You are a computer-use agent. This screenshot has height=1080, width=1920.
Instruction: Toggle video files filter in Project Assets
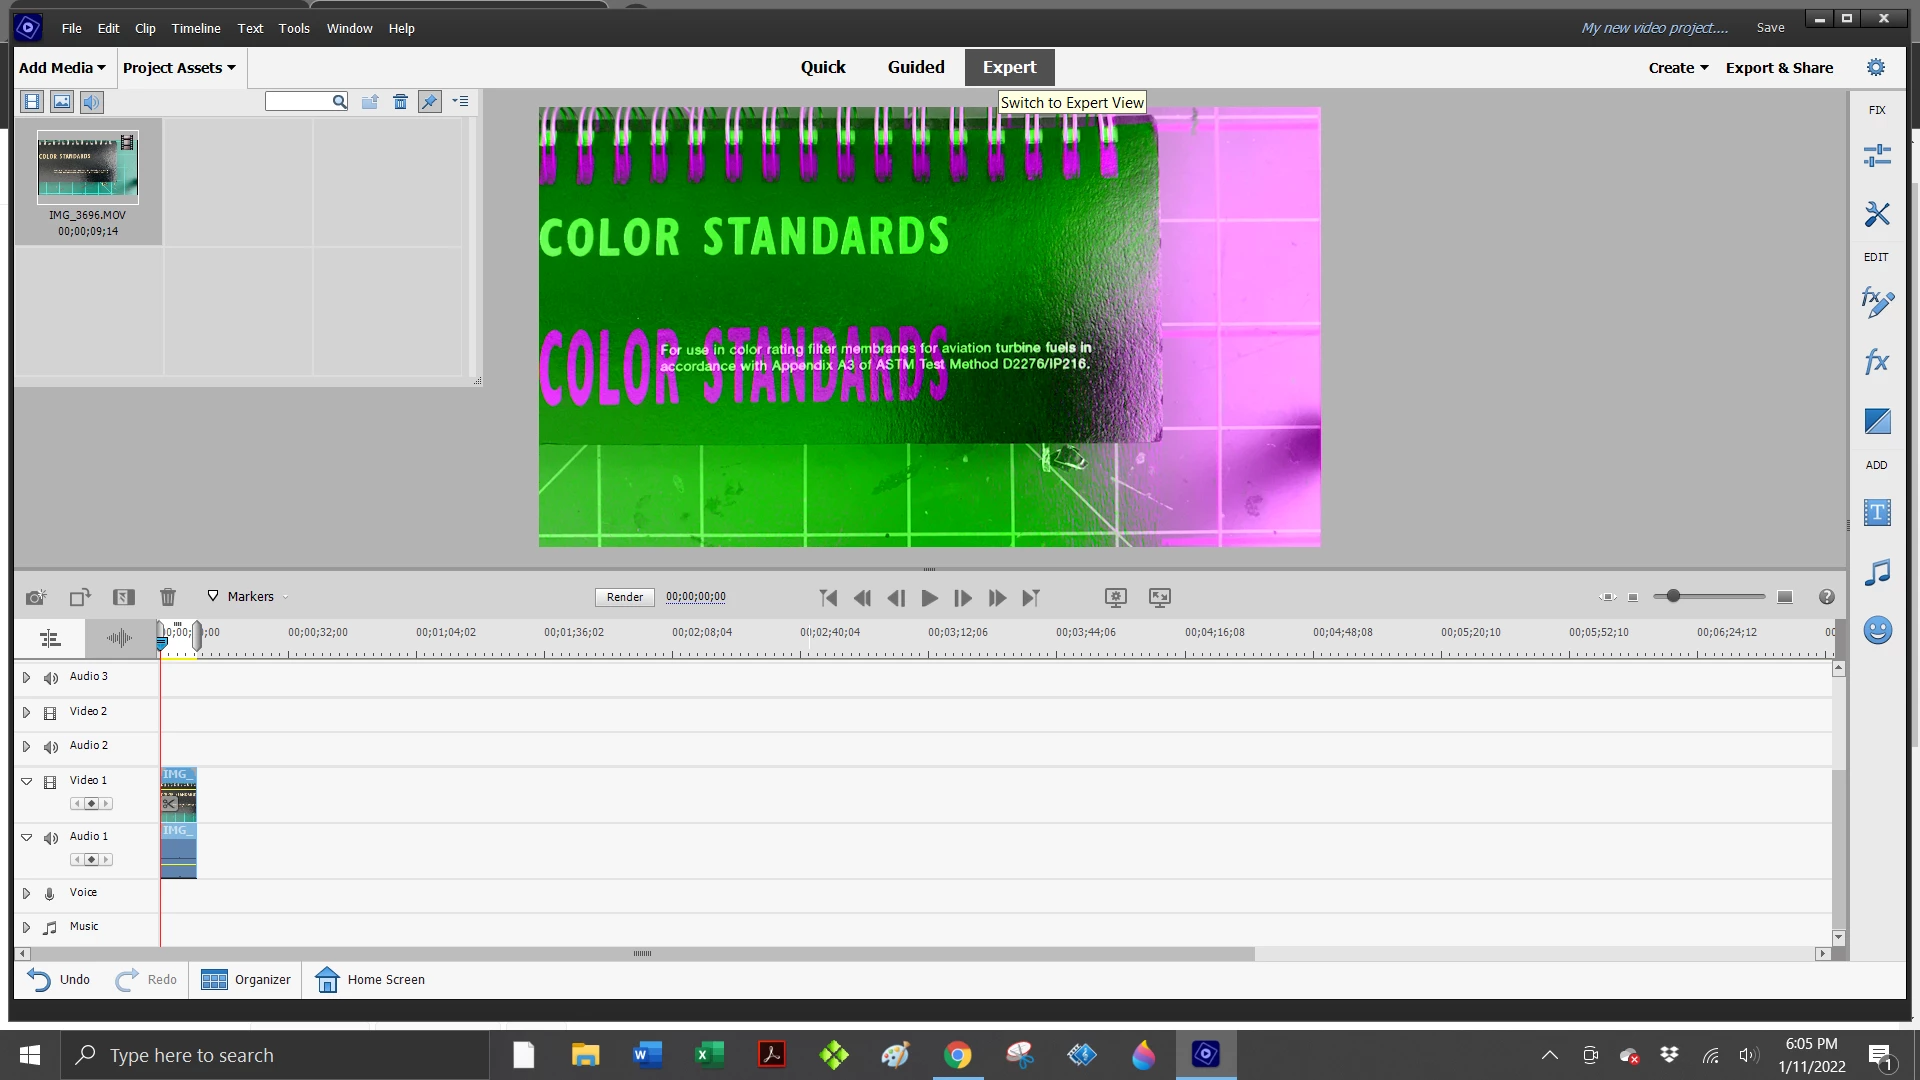coord(32,102)
